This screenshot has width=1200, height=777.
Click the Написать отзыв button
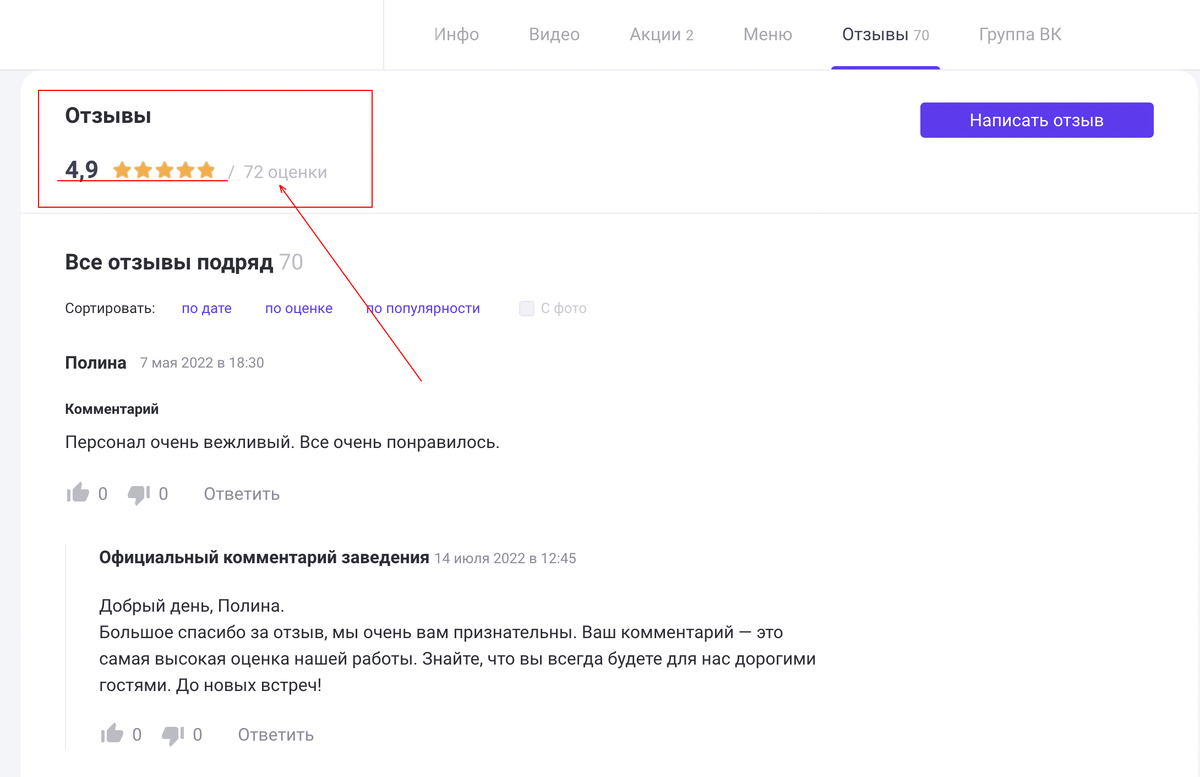click(x=1036, y=119)
